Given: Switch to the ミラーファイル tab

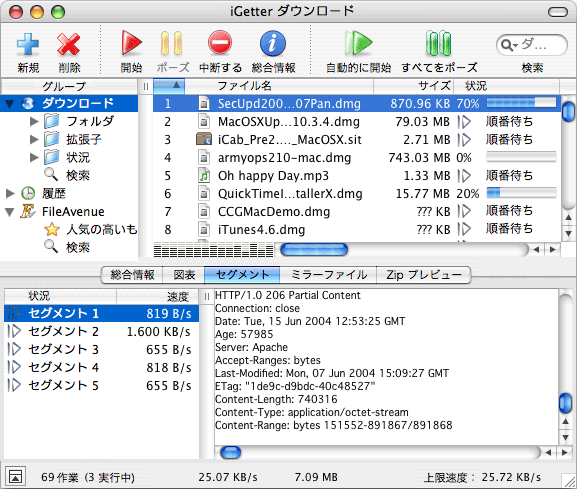Looking at the screenshot, I should [328, 275].
